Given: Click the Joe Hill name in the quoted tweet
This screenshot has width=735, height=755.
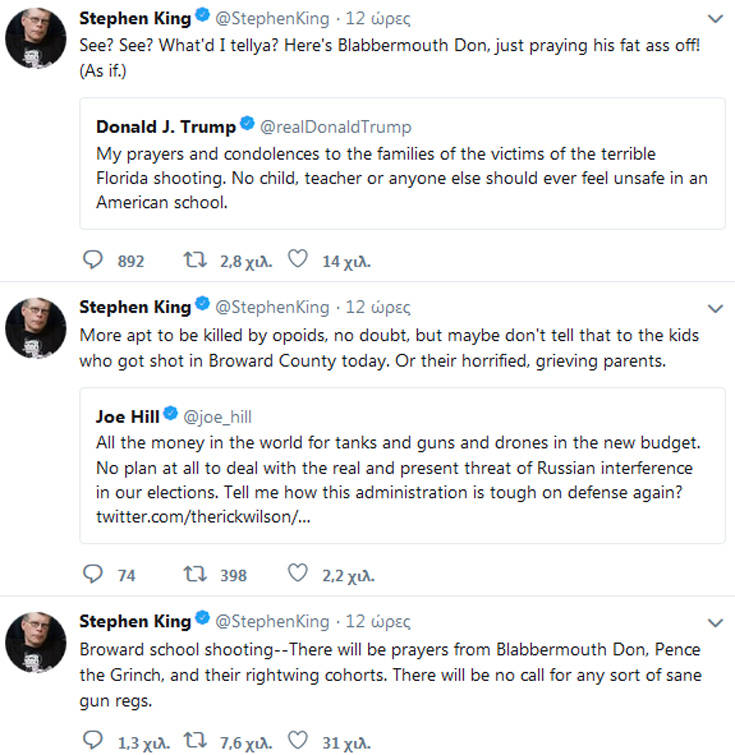Looking at the screenshot, I should tap(128, 416).
